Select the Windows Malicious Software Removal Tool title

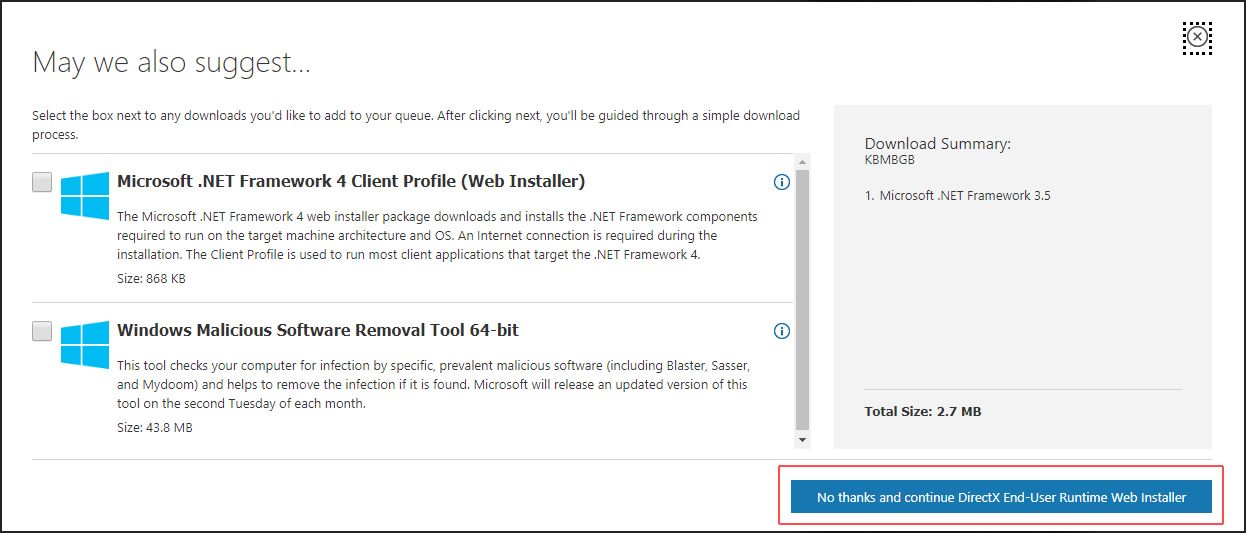coord(318,330)
